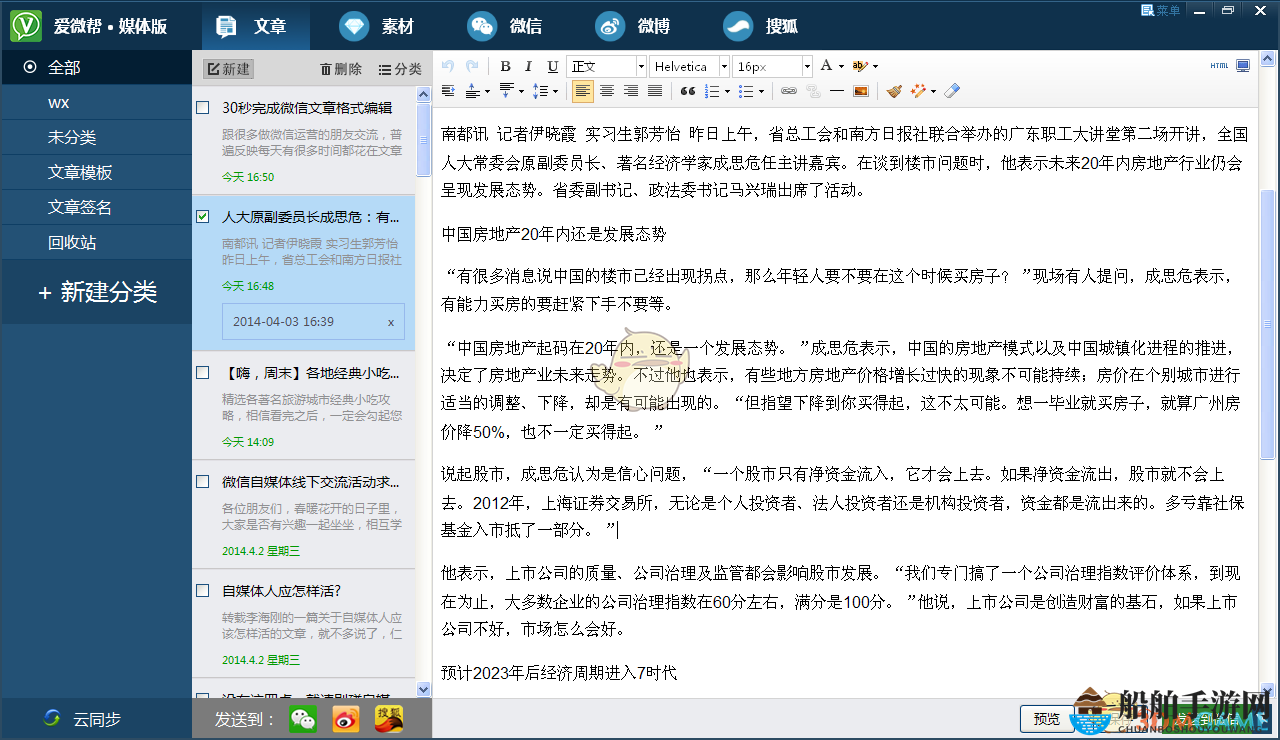Click the 分类 button

pos(400,69)
